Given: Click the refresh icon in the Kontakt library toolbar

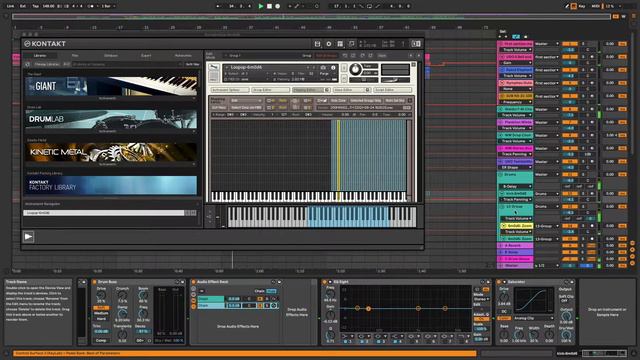Looking at the screenshot, I should [27, 64].
